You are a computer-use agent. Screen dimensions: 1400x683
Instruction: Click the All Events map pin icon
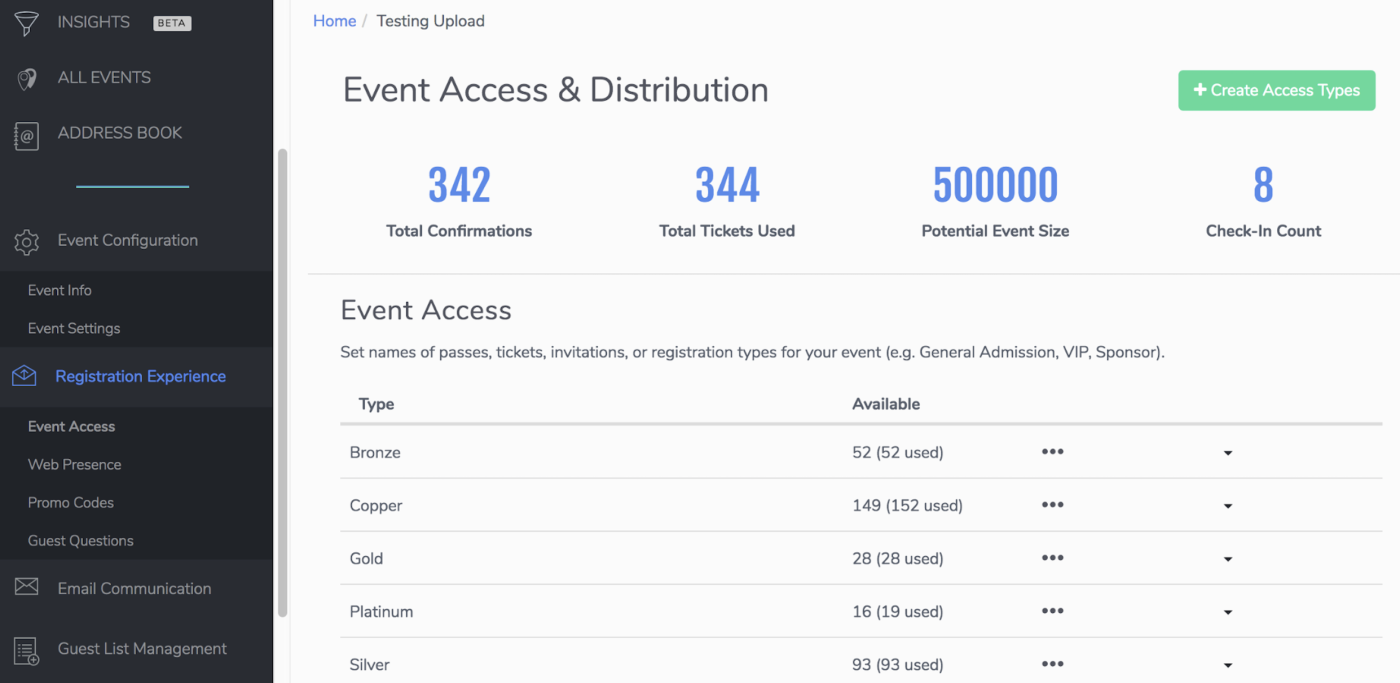(27, 79)
